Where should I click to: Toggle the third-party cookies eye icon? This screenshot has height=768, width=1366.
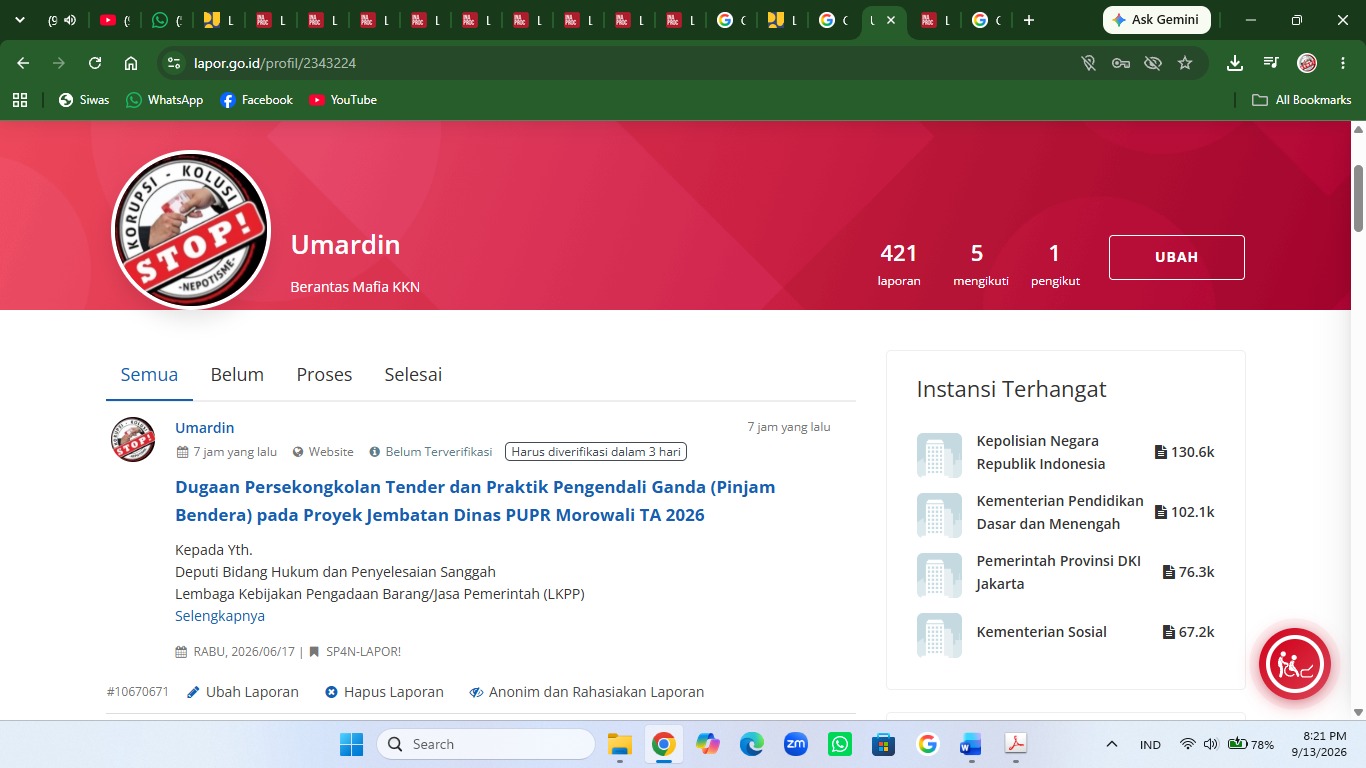1153,63
